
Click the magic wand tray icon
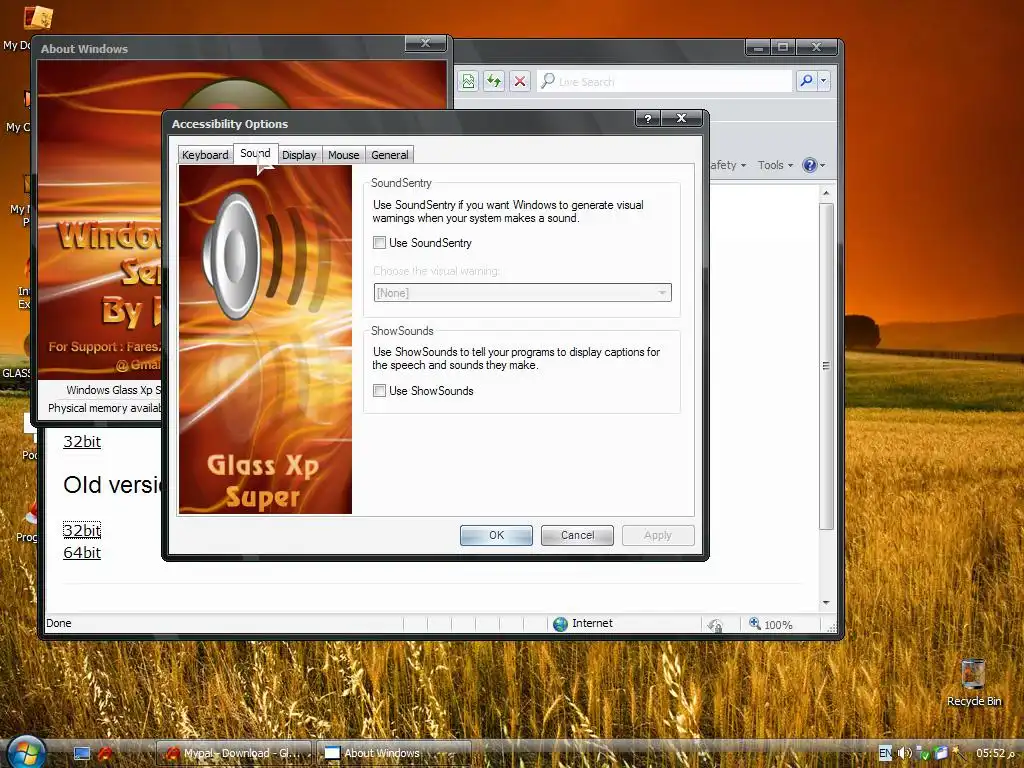(958, 753)
